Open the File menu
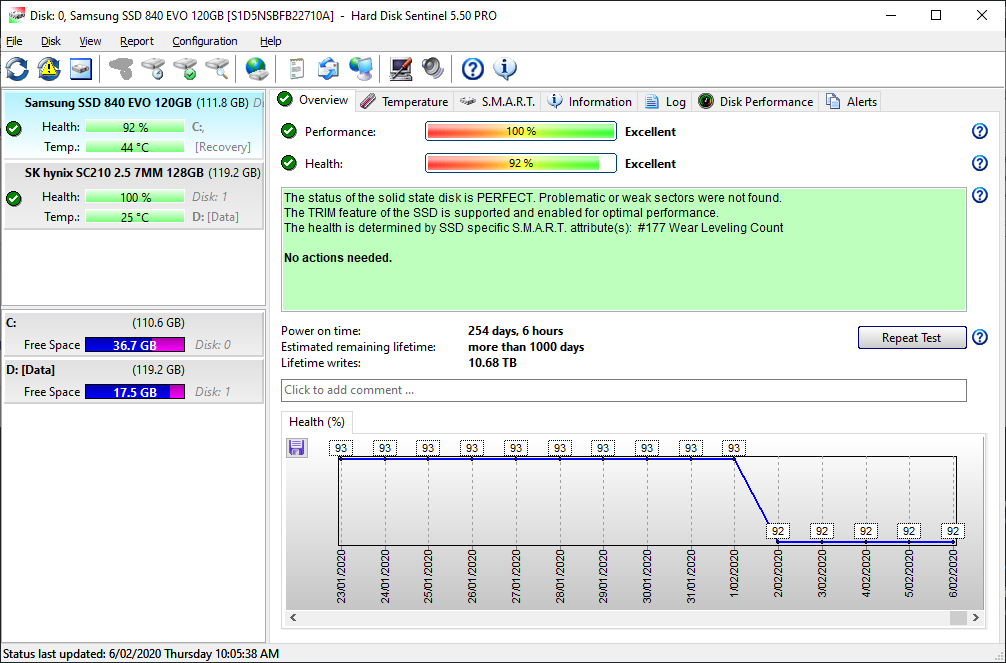This screenshot has width=1006, height=663. pos(14,41)
